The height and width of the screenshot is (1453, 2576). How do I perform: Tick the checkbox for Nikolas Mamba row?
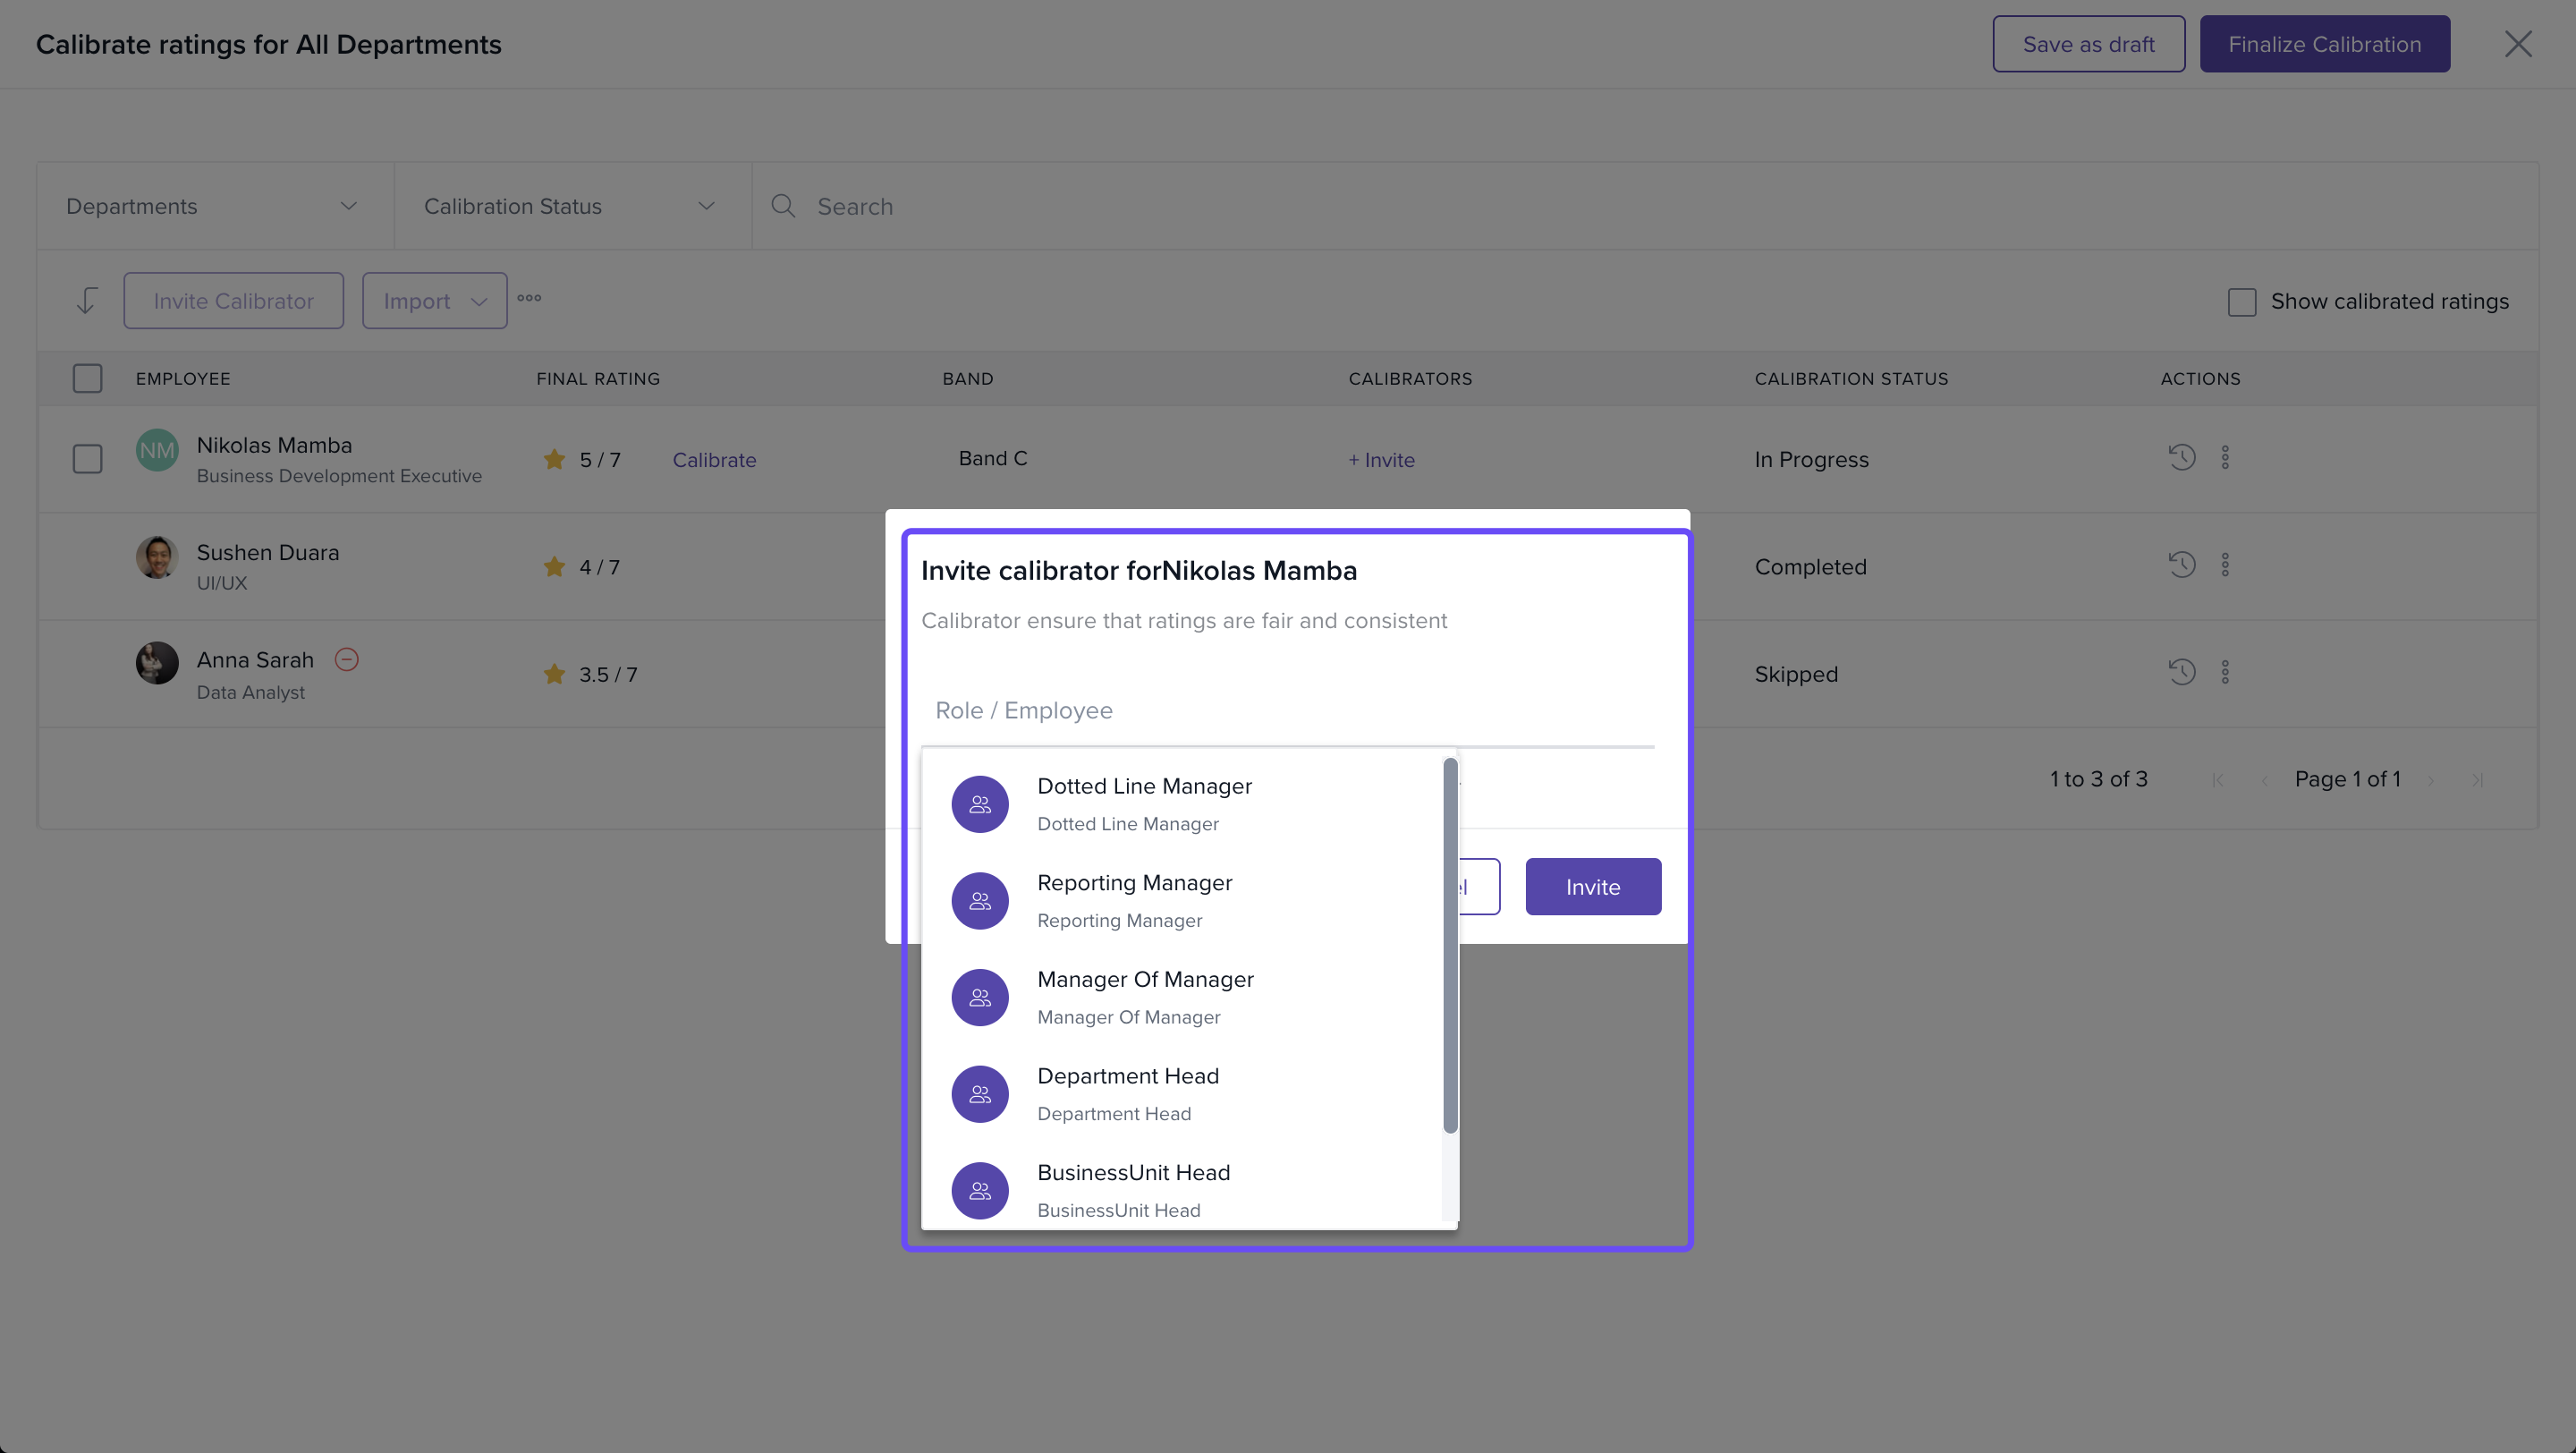click(x=88, y=459)
